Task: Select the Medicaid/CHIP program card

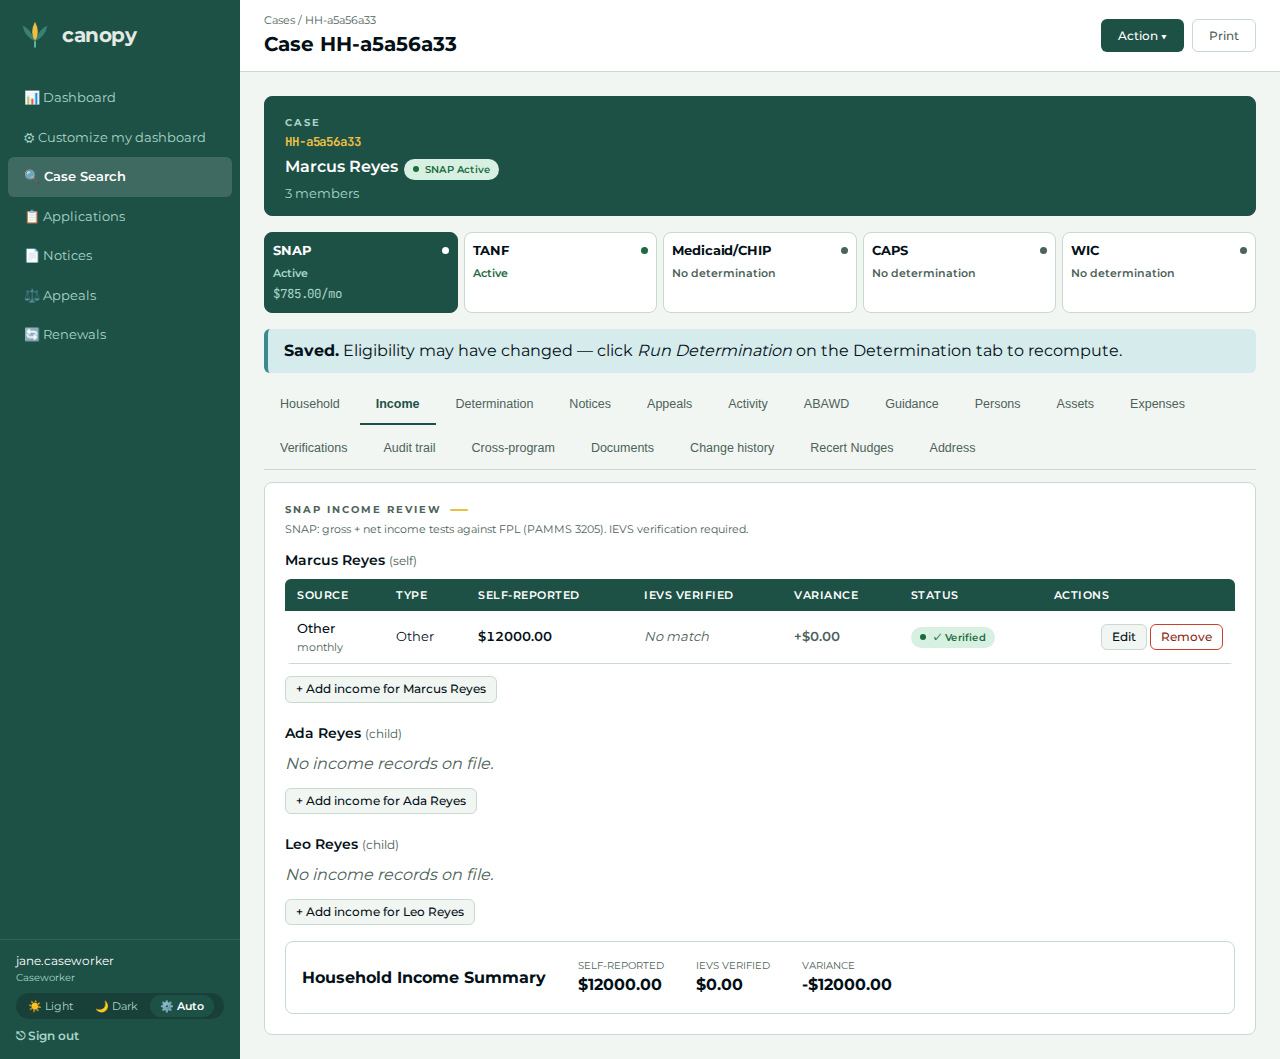Action: [760, 272]
